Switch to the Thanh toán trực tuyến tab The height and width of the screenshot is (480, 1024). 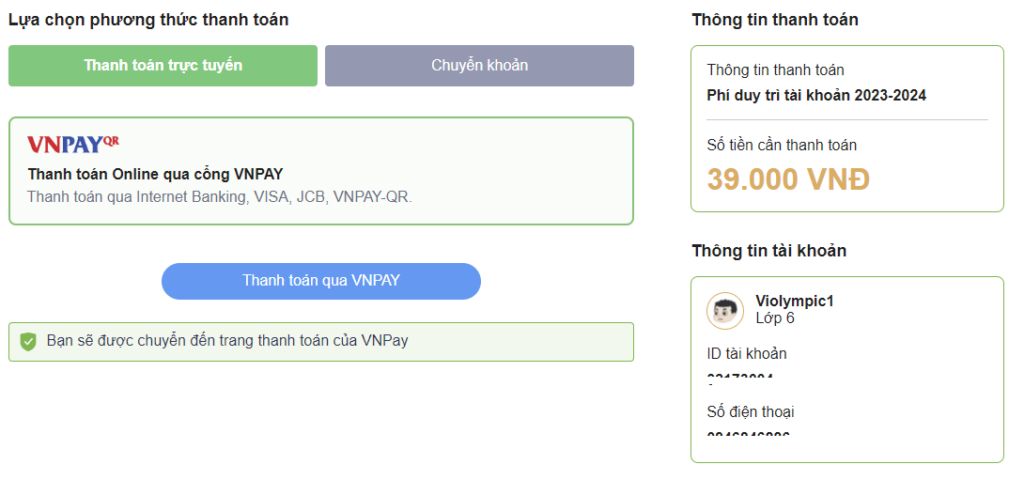point(163,66)
